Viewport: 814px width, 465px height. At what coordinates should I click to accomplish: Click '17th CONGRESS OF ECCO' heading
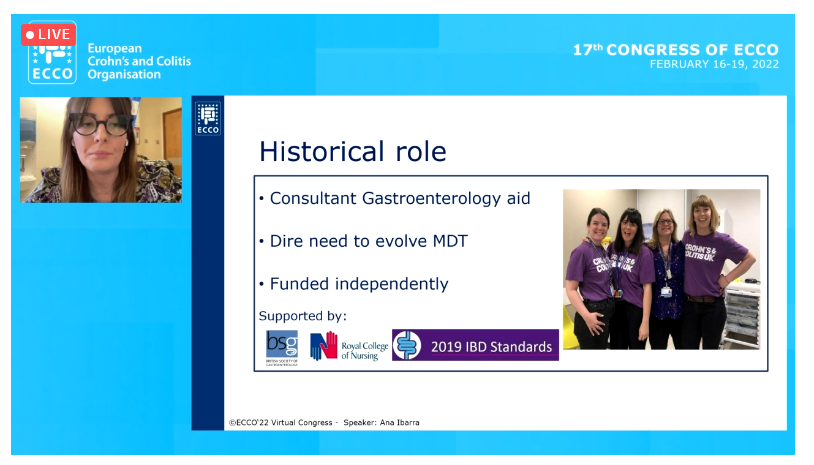coord(675,50)
